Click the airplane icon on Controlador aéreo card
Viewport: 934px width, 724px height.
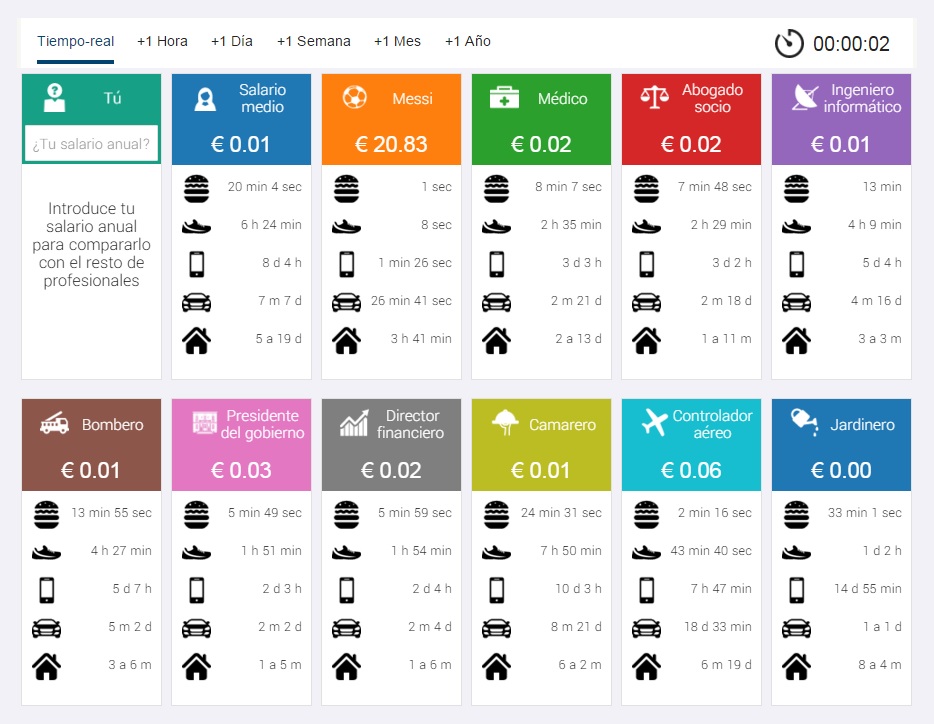point(654,423)
